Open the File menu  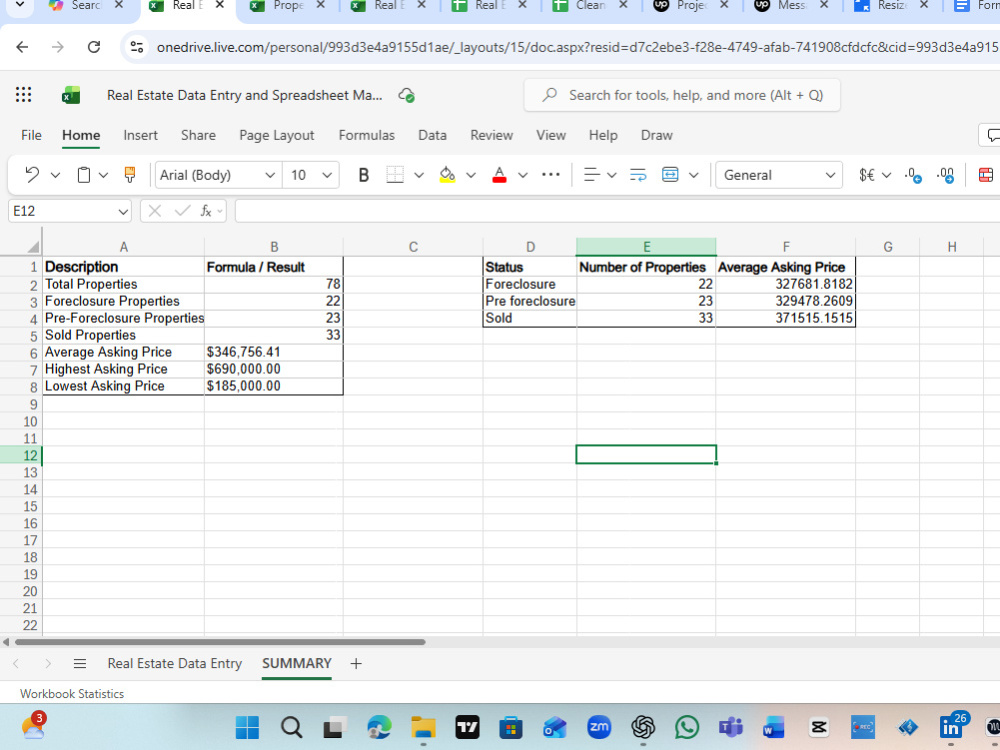(x=31, y=135)
